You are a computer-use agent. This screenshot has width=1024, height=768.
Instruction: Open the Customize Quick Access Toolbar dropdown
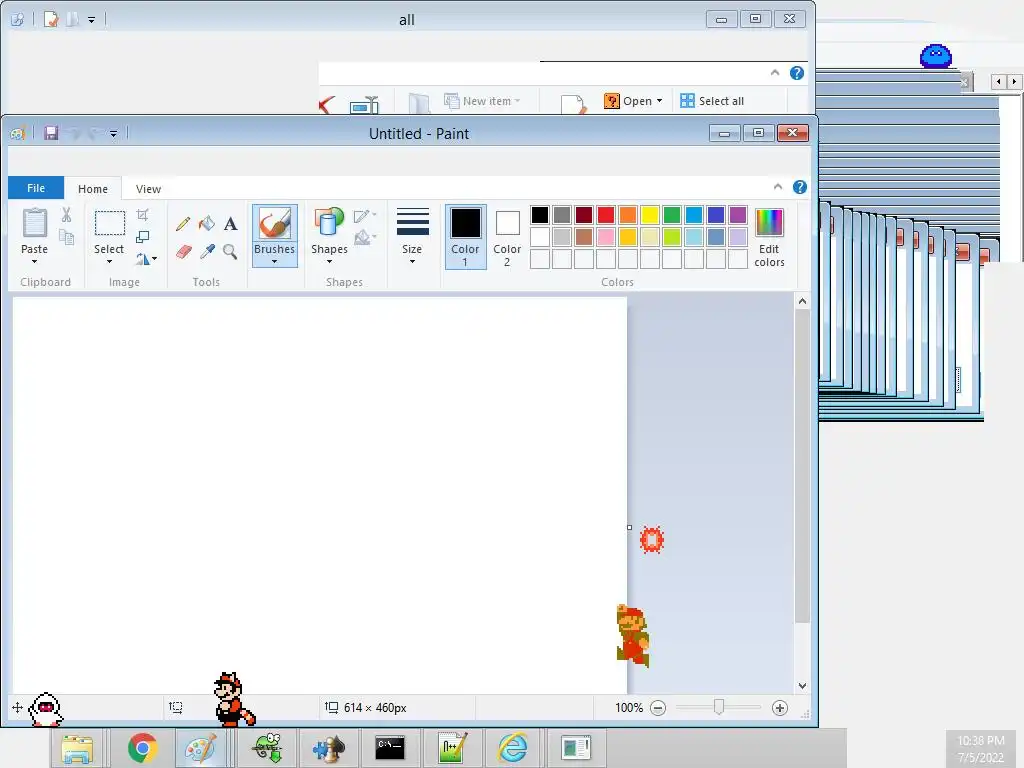113,134
